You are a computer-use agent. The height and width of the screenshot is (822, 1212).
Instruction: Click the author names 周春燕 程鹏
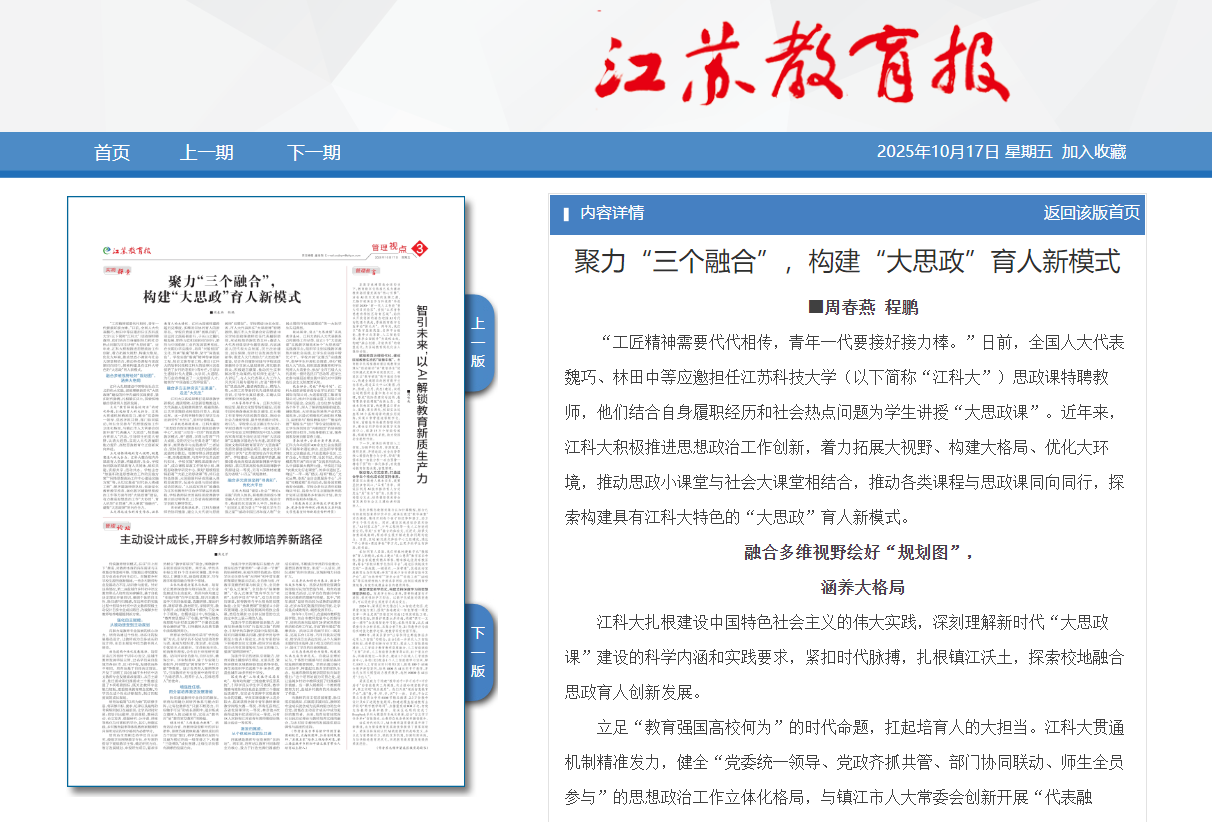[x=862, y=307]
